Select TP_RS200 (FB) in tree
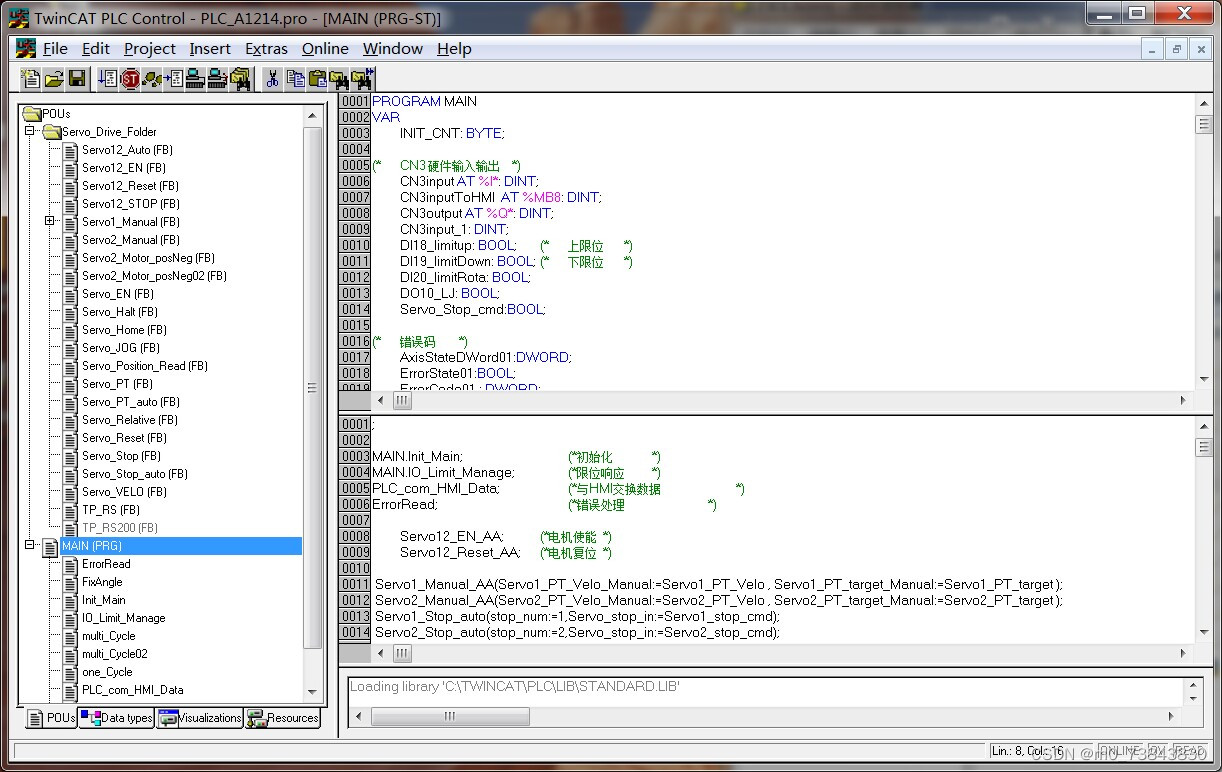This screenshot has height=772, width=1222. (x=120, y=528)
